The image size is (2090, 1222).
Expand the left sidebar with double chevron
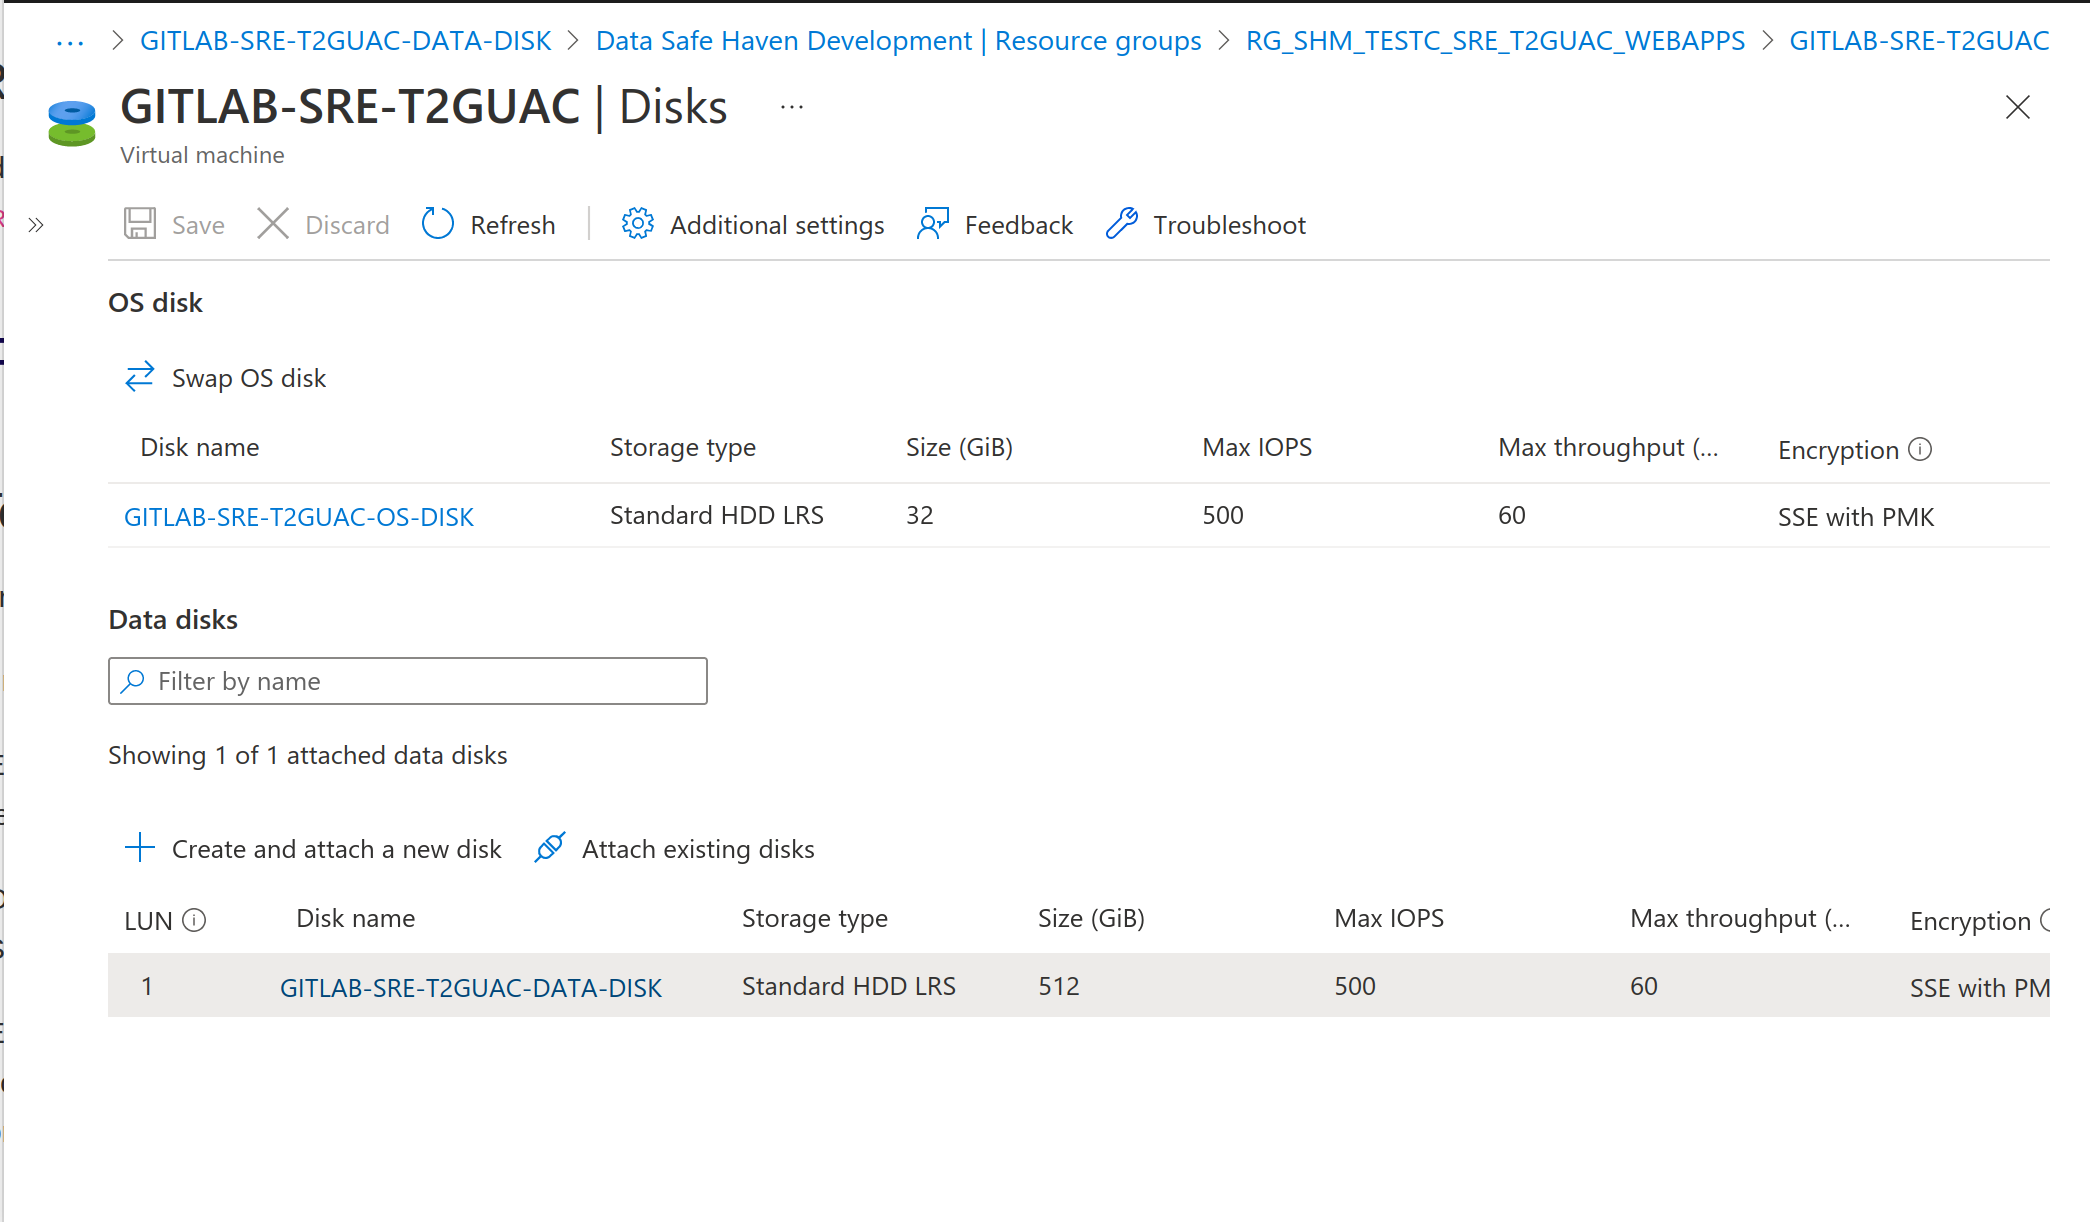[36, 225]
